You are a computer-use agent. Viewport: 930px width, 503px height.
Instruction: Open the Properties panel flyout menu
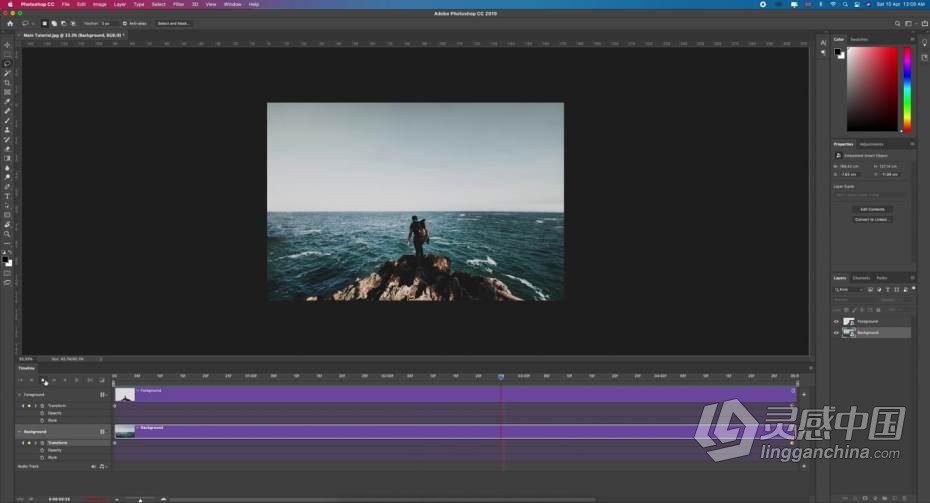pos(912,144)
